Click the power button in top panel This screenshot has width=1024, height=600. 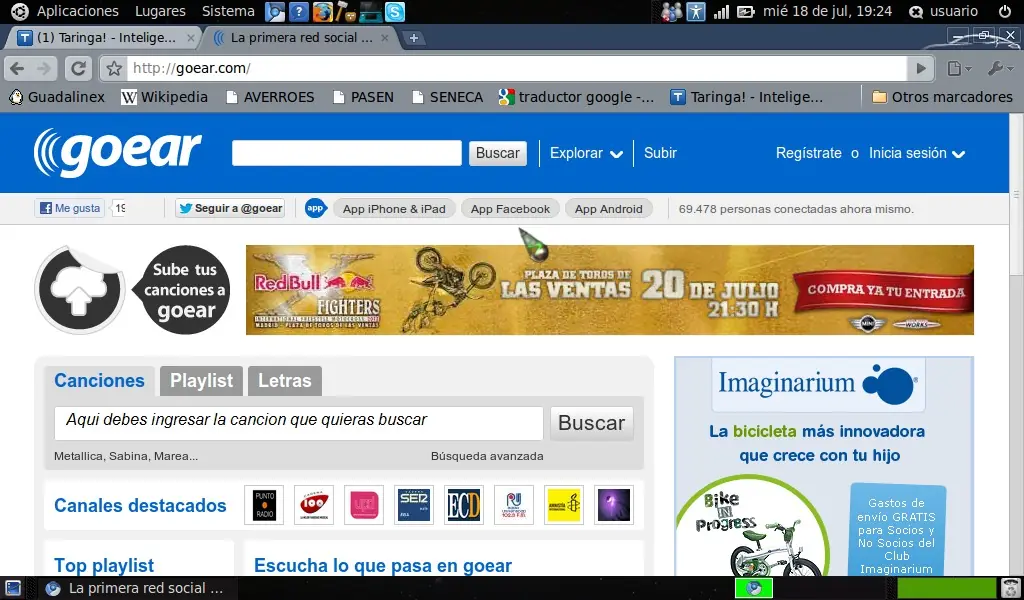(1005, 11)
